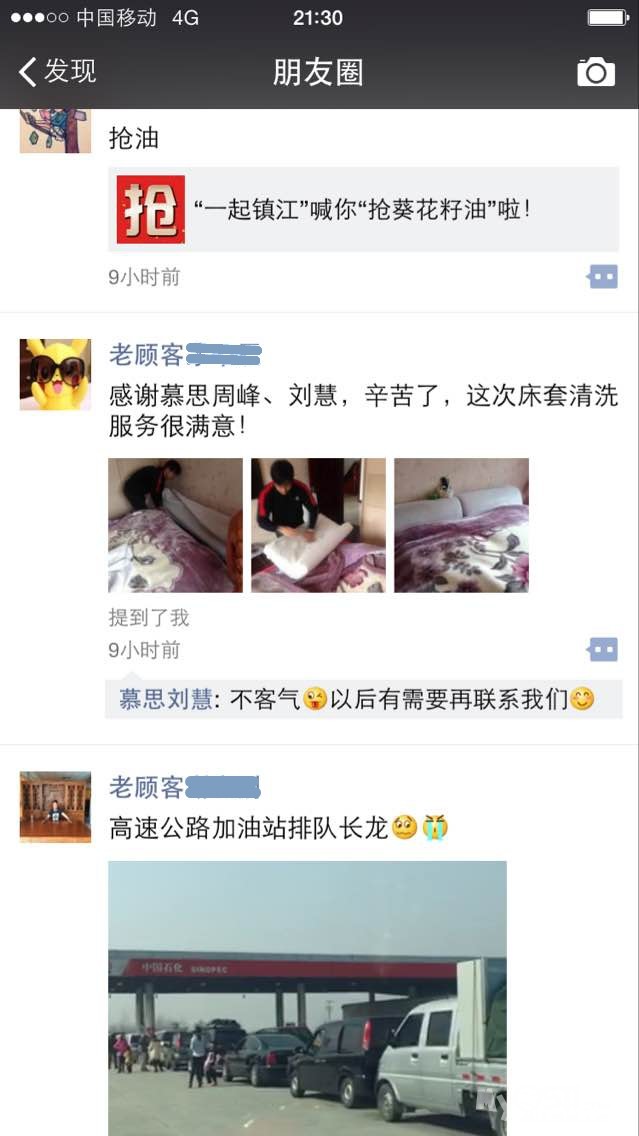
Task: Tap the 不客气 comment to reply
Action: (364, 699)
